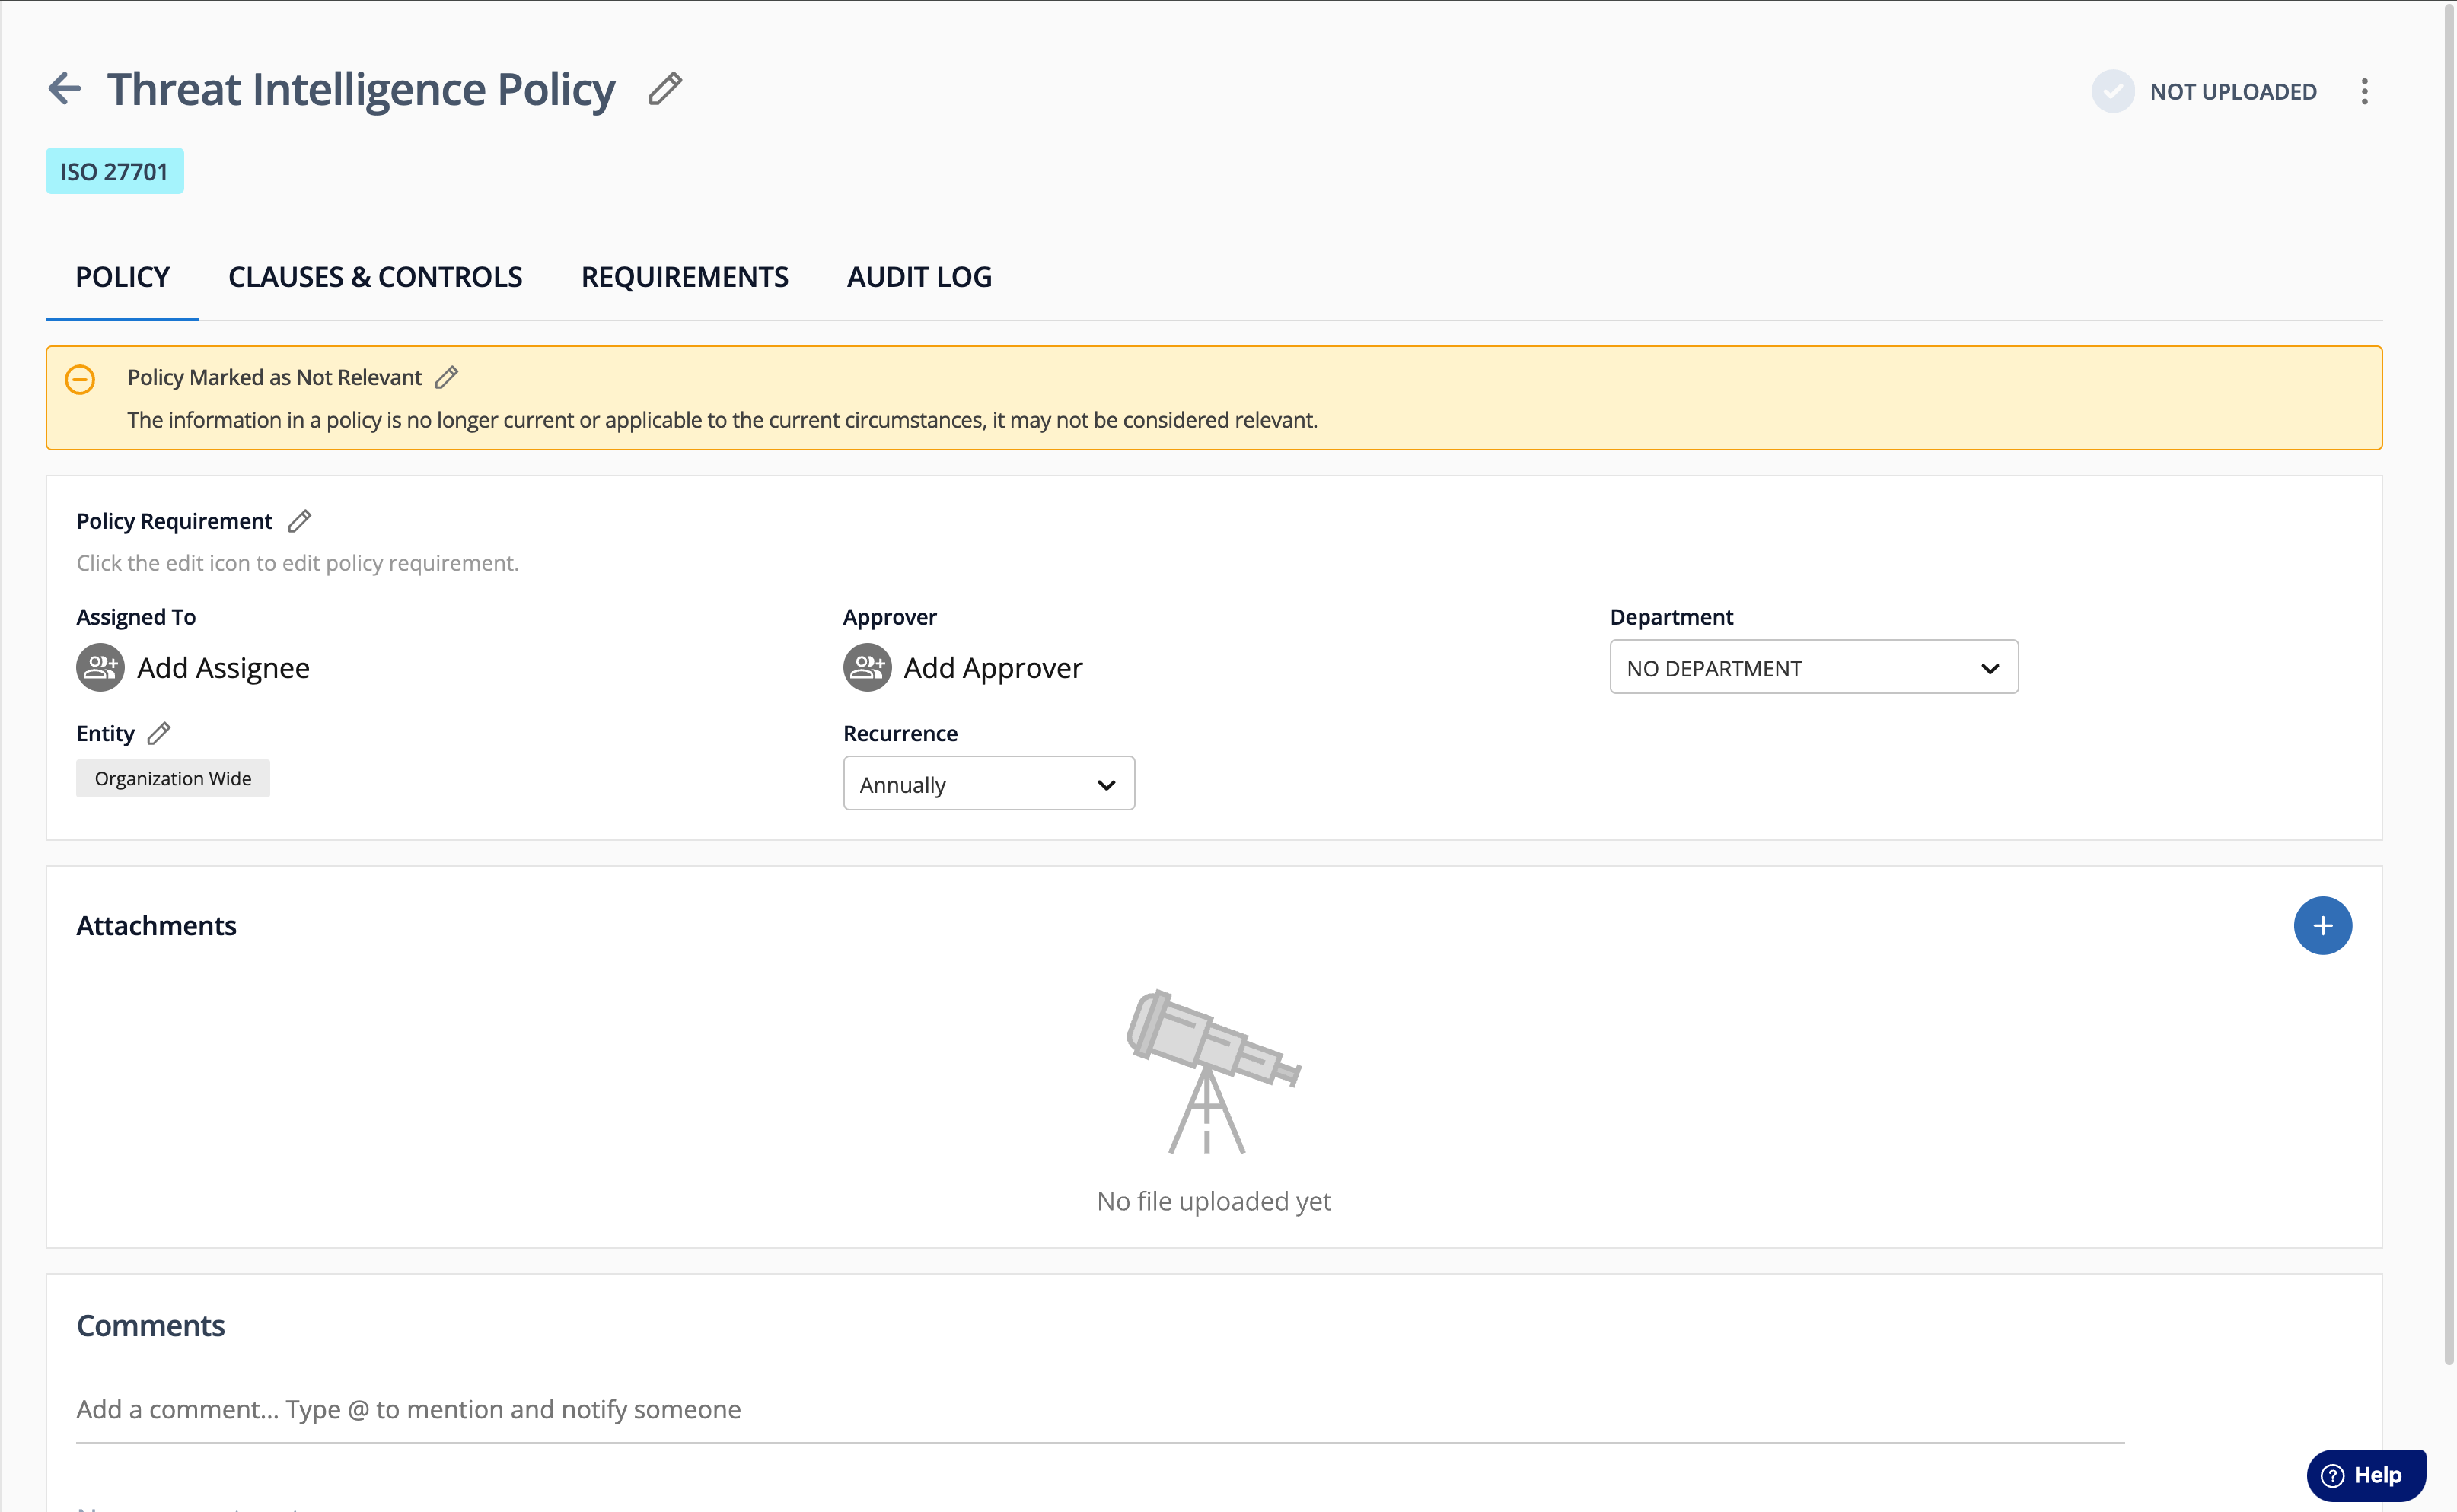
Task: Click the back arrow beside the policy title
Action: coord(64,89)
